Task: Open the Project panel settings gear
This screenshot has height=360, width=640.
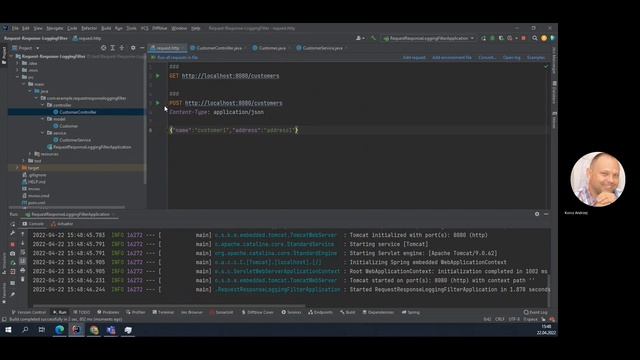Action: [133, 48]
